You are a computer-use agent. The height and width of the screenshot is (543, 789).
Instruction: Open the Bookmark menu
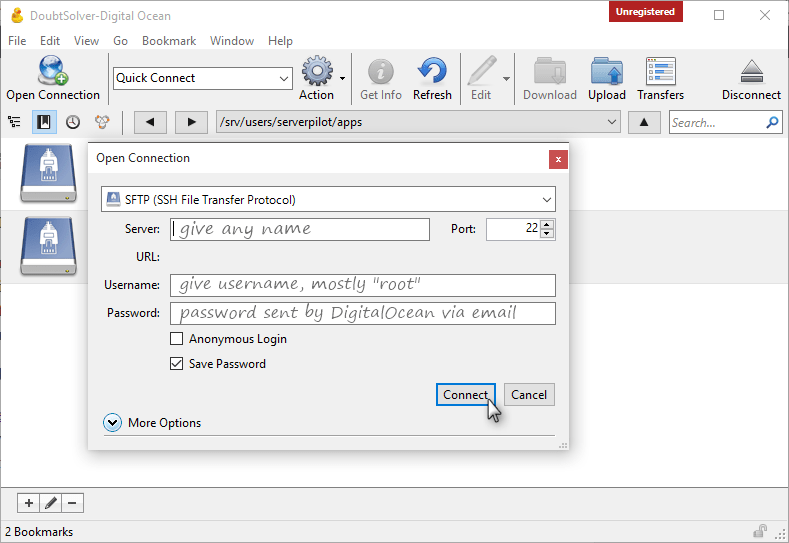169,41
